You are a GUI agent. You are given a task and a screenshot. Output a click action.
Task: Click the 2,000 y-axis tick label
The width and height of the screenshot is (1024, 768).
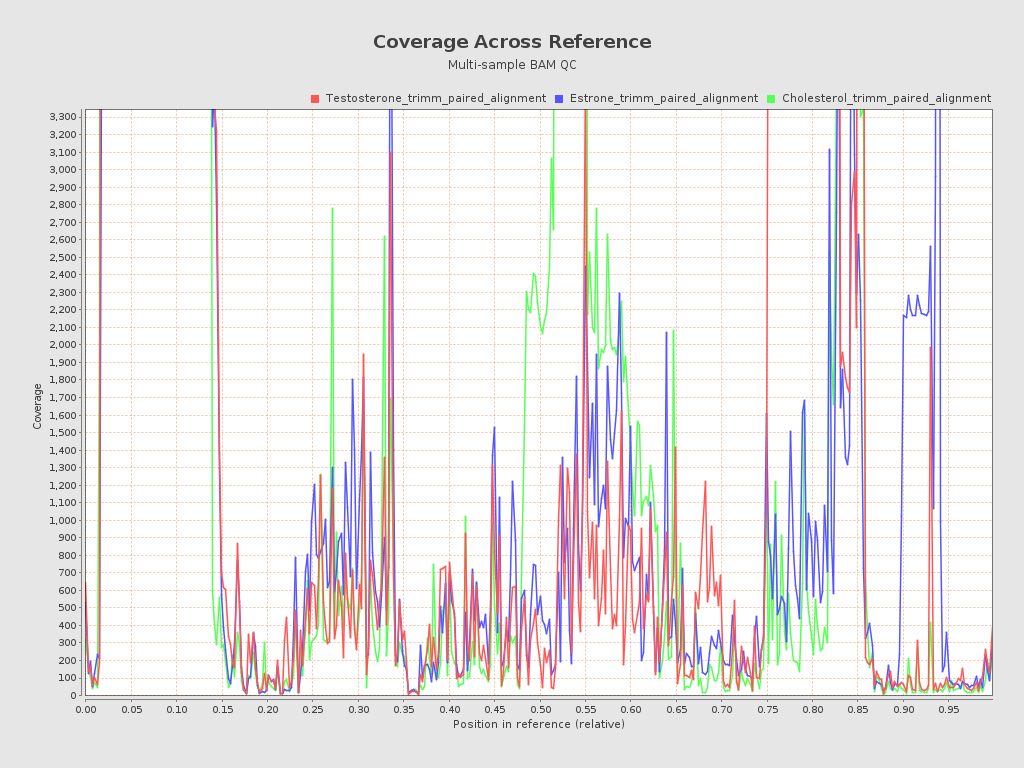63,345
